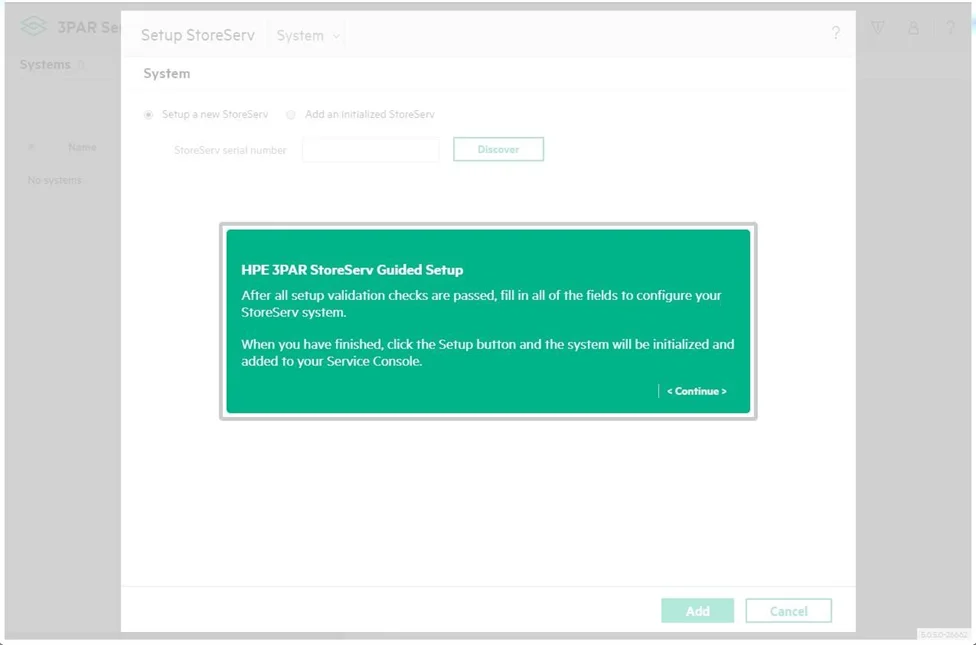Viewport: 976px width, 645px height.
Task: Open help icon in Setup StoreServ dialog
Action: [x=836, y=32]
